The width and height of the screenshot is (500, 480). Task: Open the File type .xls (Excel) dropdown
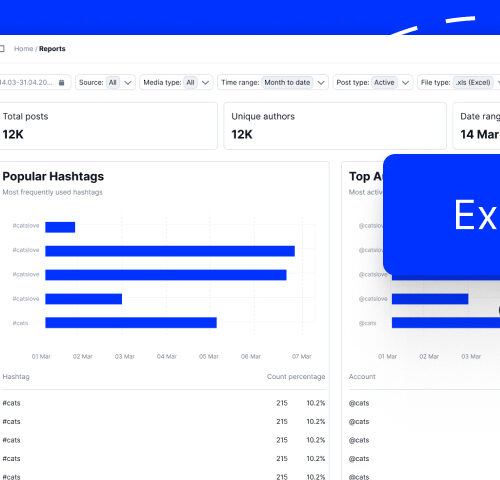[459, 82]
